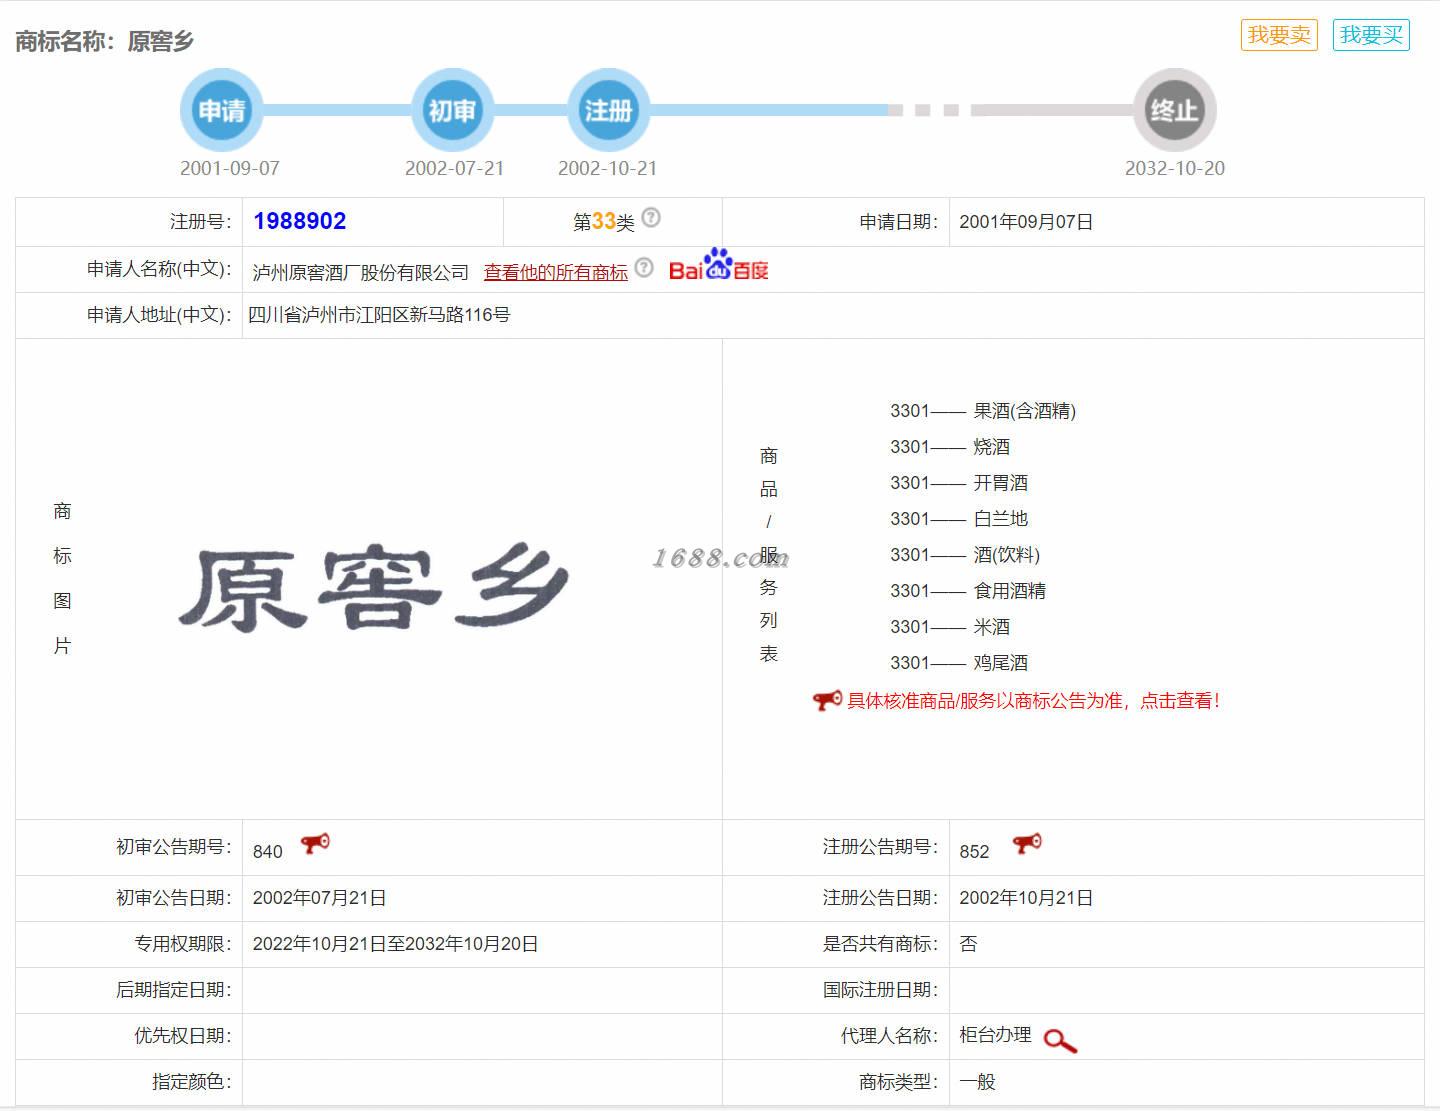Click 初审公告日期 value 2002年07月21日
This screenshot has width=1440, height=1111.
(x=320, y=898)
